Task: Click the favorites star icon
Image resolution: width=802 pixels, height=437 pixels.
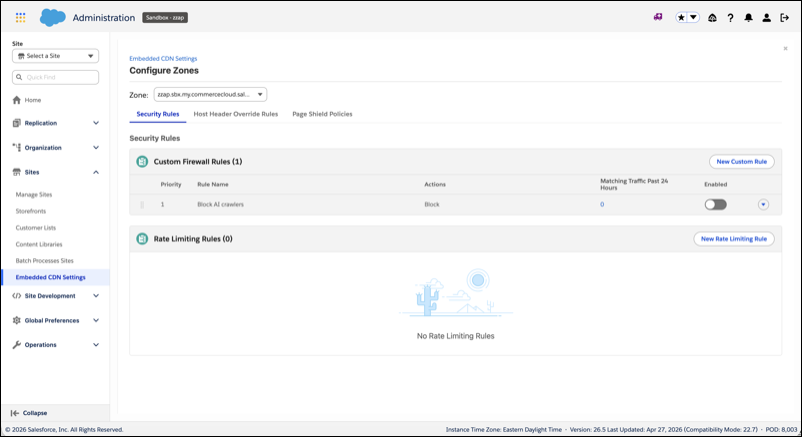Action: click(681, 17)
